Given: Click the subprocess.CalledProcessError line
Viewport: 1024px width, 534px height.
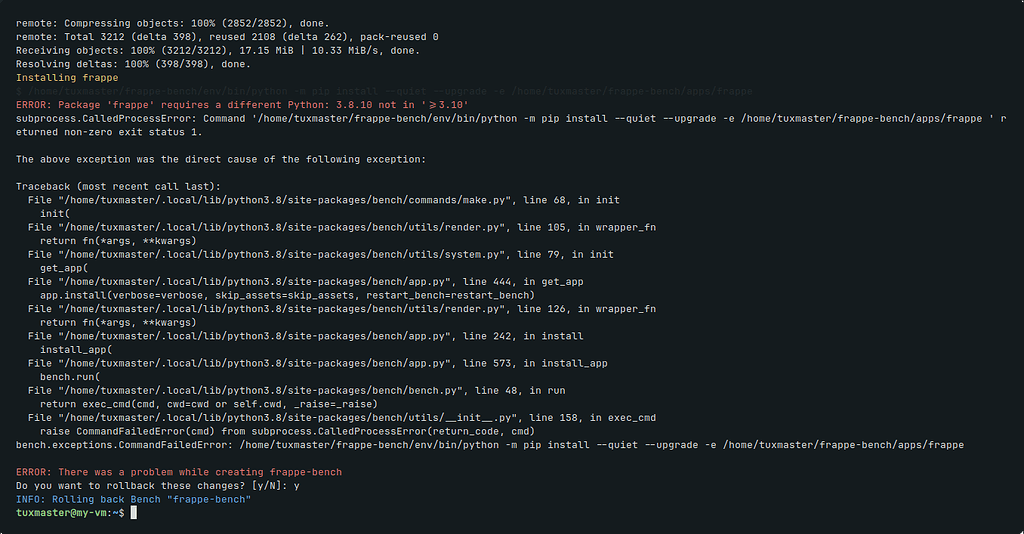Looking at the screenshot, I should click(x=511, y=125).
